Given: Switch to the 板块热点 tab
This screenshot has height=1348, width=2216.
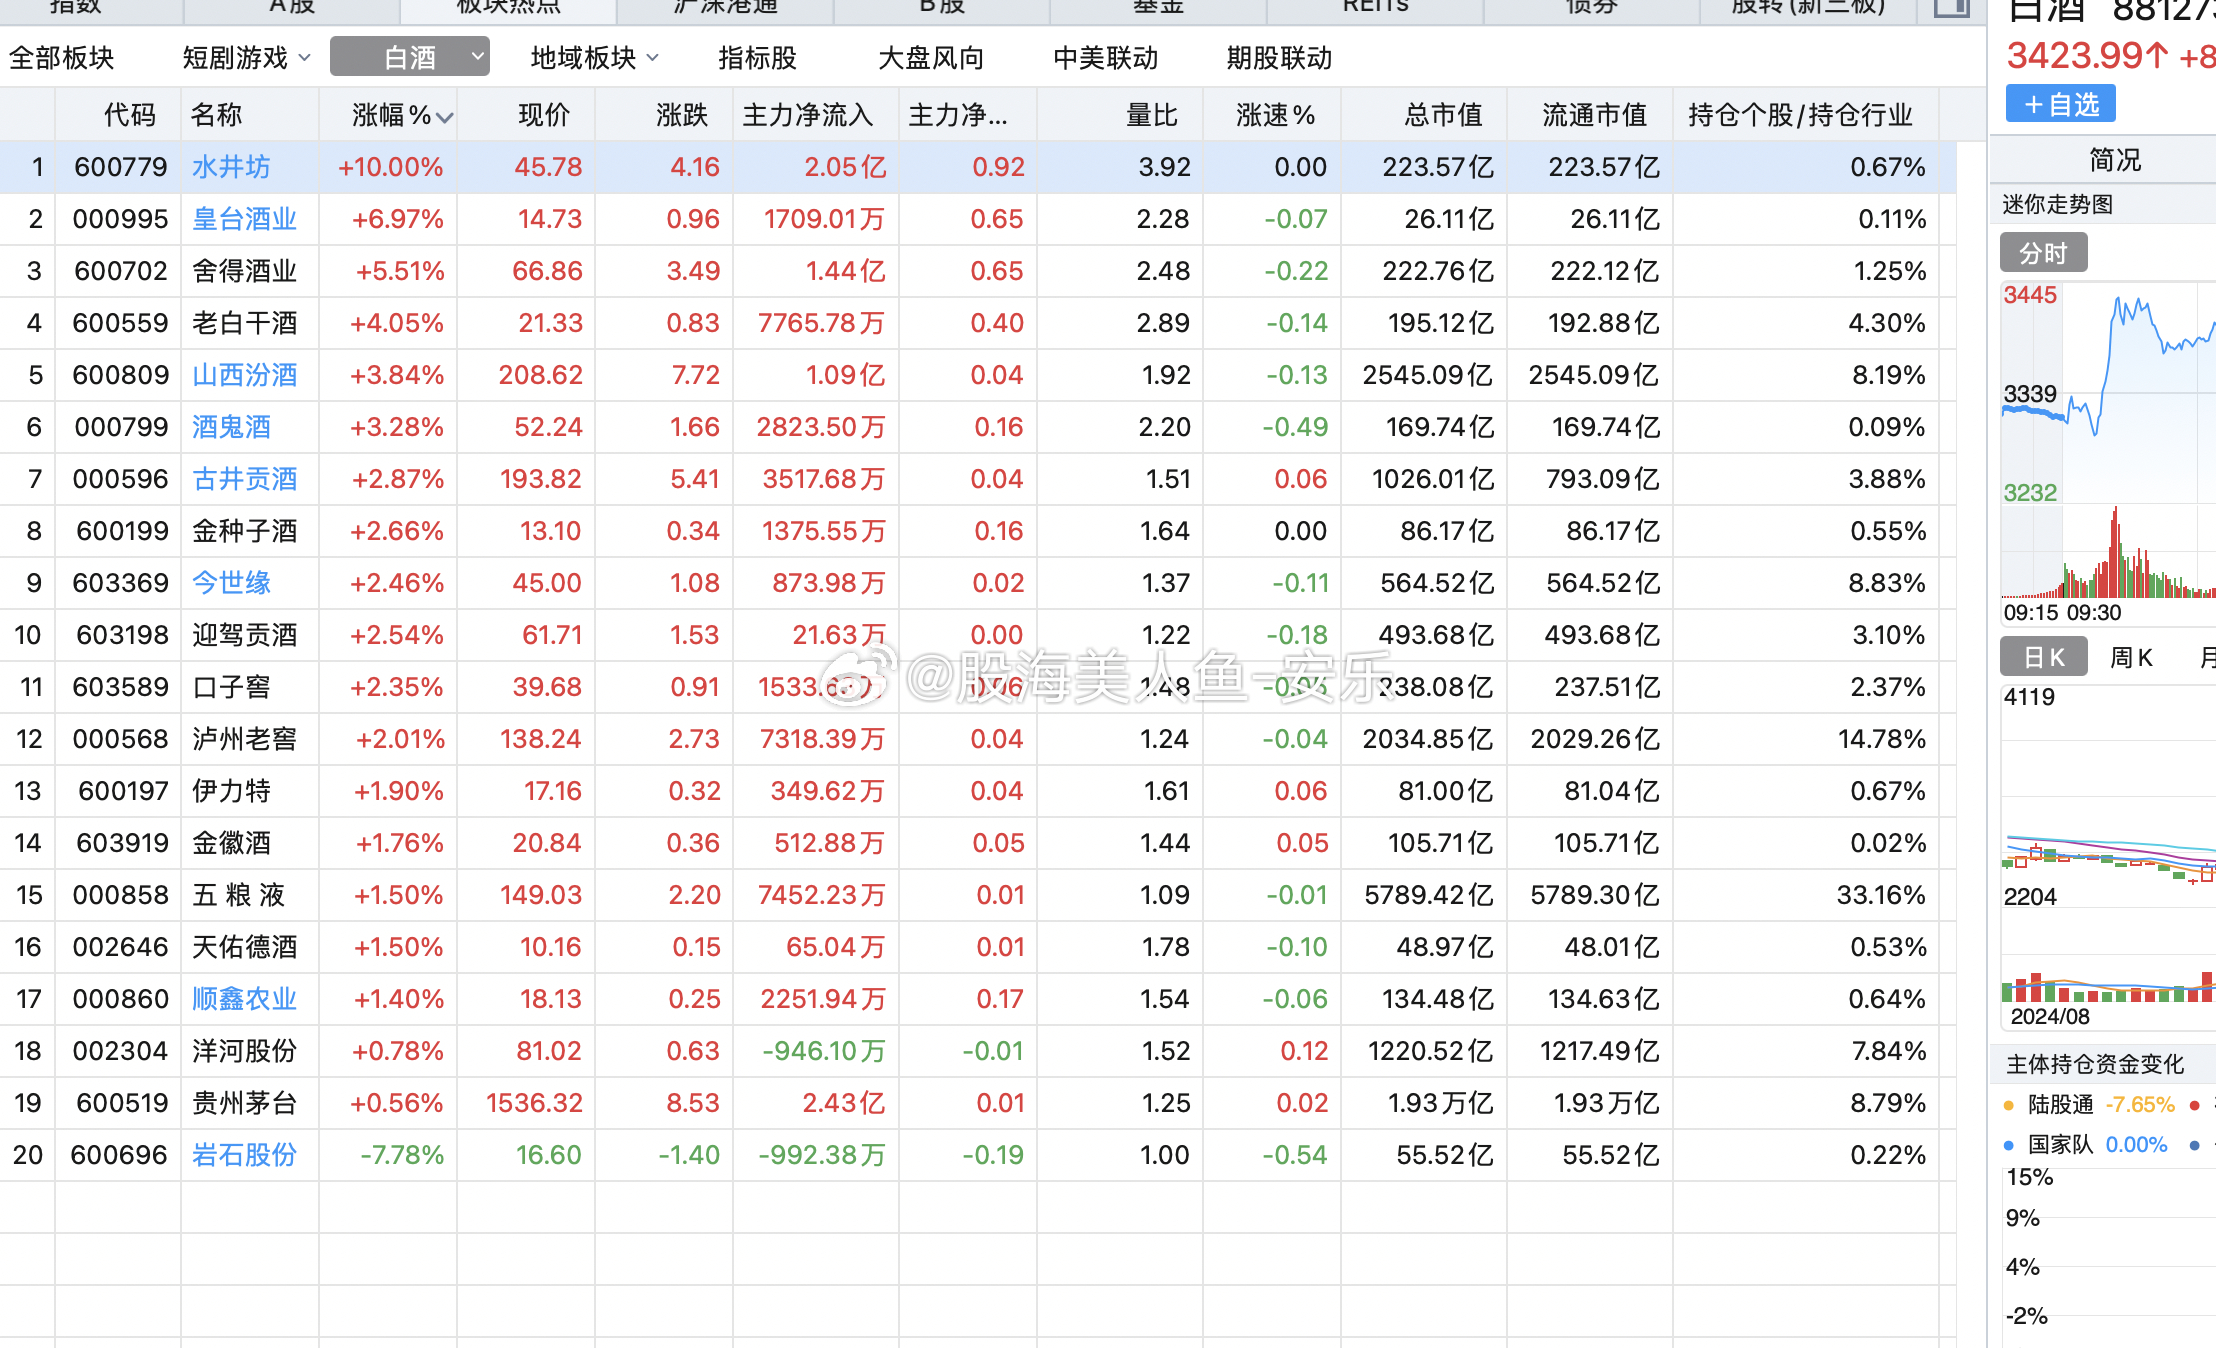Looking at the screenshot, I should [509, 8].
